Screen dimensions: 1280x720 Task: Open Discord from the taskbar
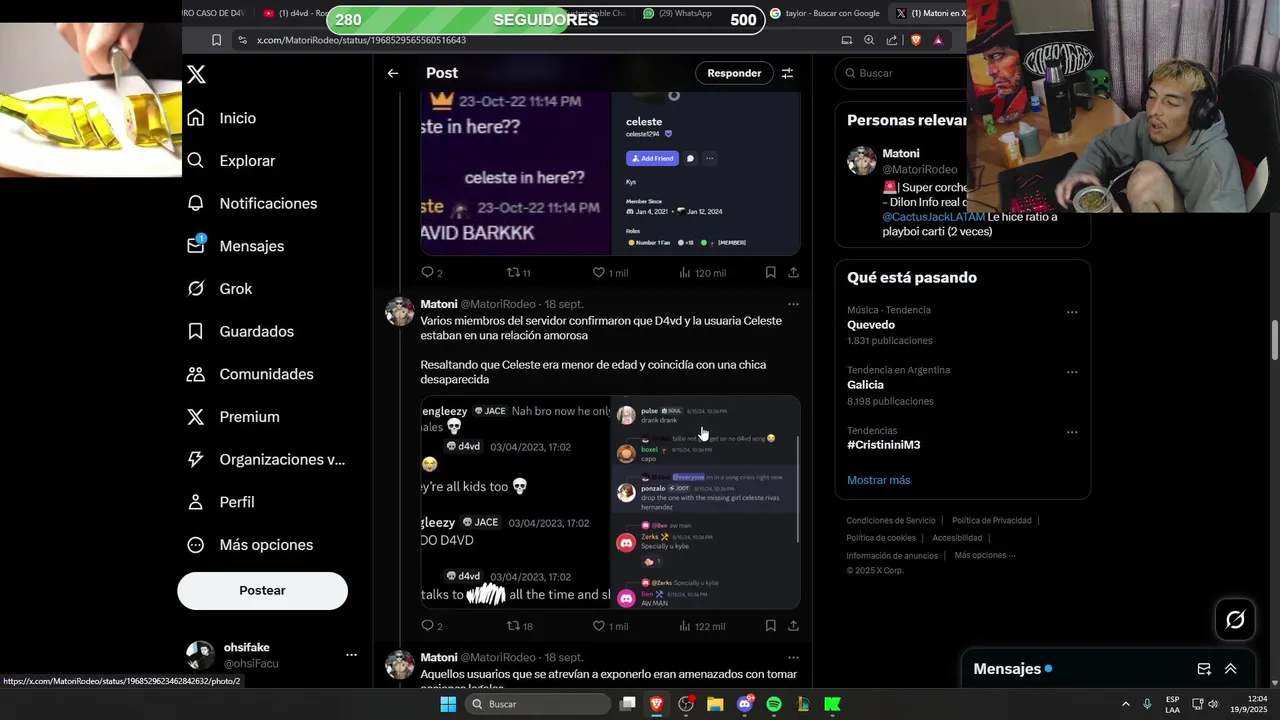point(745,704)
